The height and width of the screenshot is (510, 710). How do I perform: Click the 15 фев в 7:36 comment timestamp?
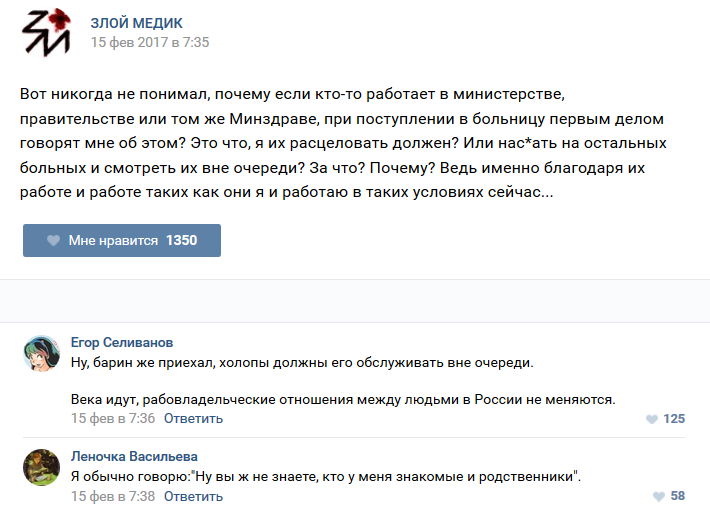coord(113,418)
